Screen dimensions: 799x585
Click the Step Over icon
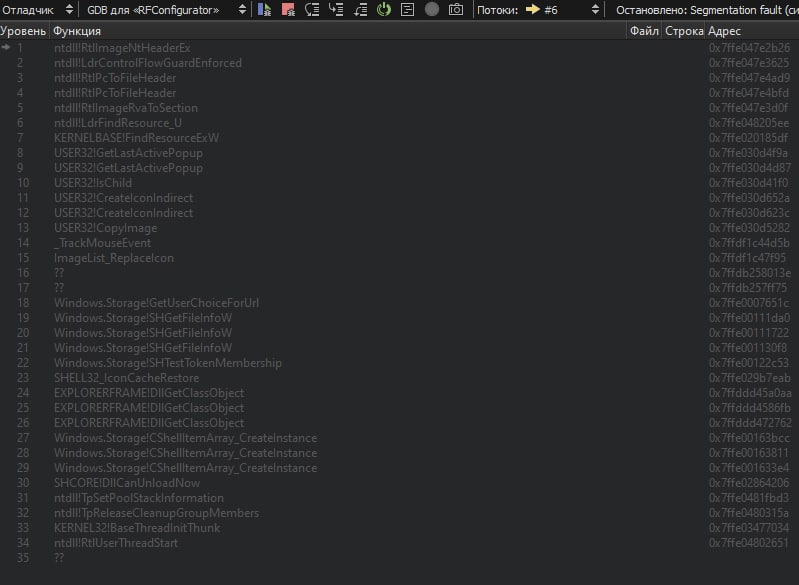312,9
